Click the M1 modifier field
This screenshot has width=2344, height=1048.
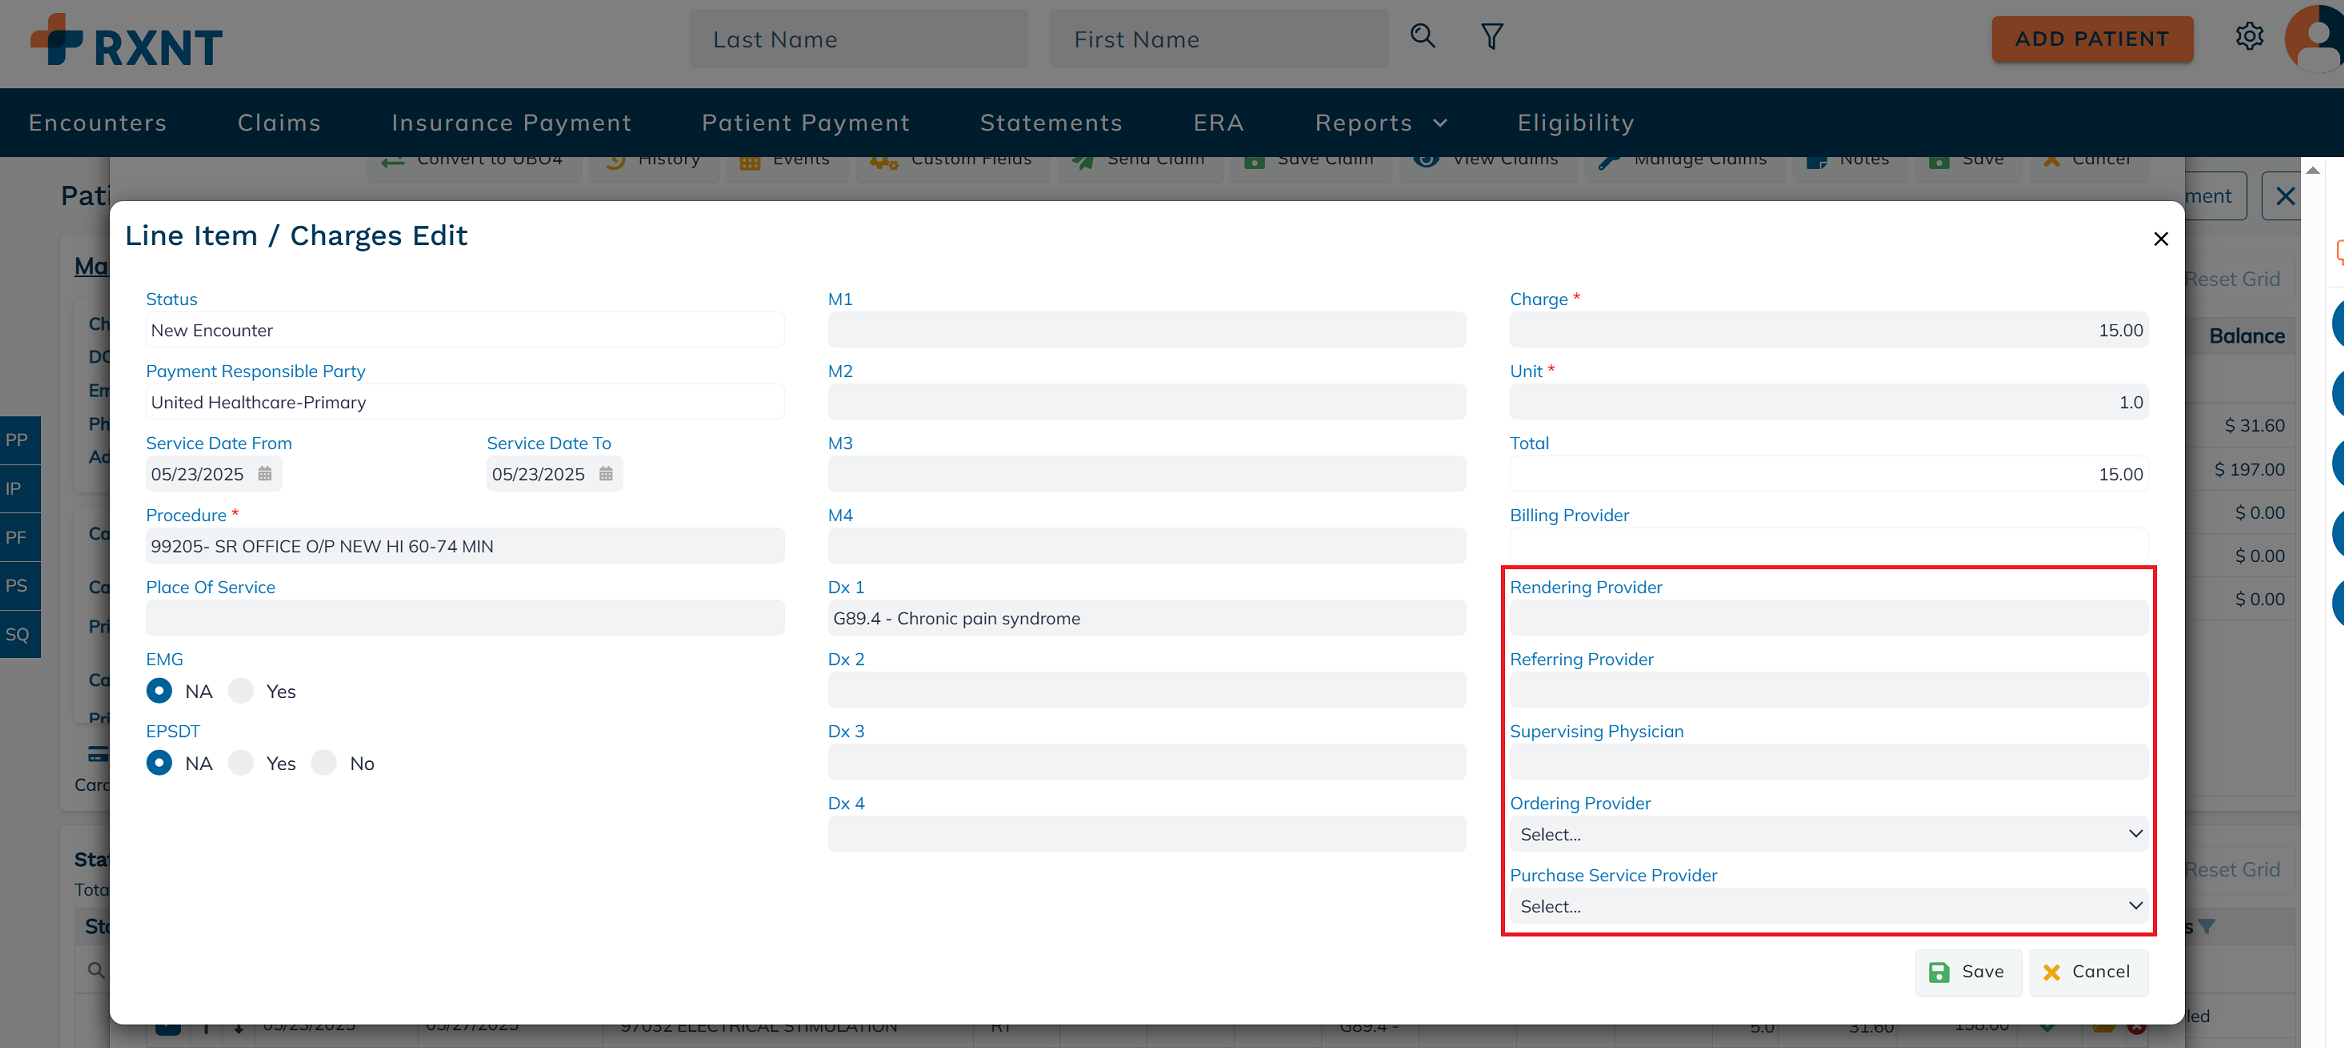[x=1147, y=330]
